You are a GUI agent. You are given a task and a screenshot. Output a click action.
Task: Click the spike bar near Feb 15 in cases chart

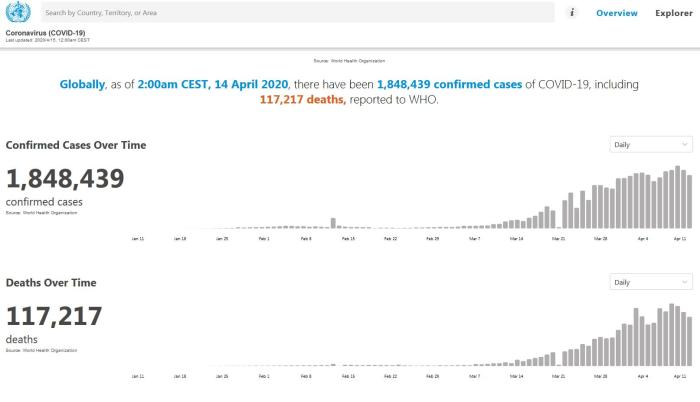(333, 223)
